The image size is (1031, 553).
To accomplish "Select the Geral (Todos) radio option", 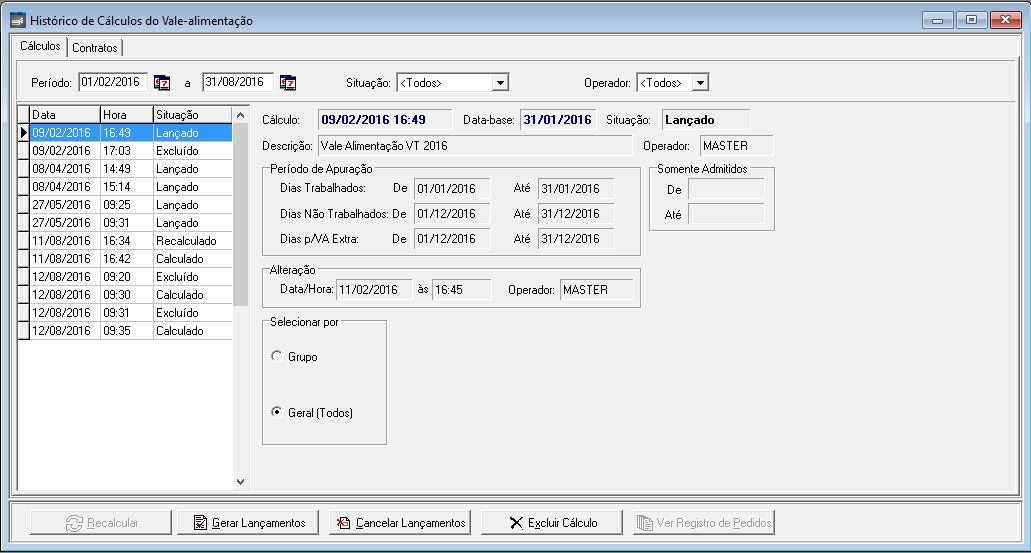I will click(x=276, y=413).
